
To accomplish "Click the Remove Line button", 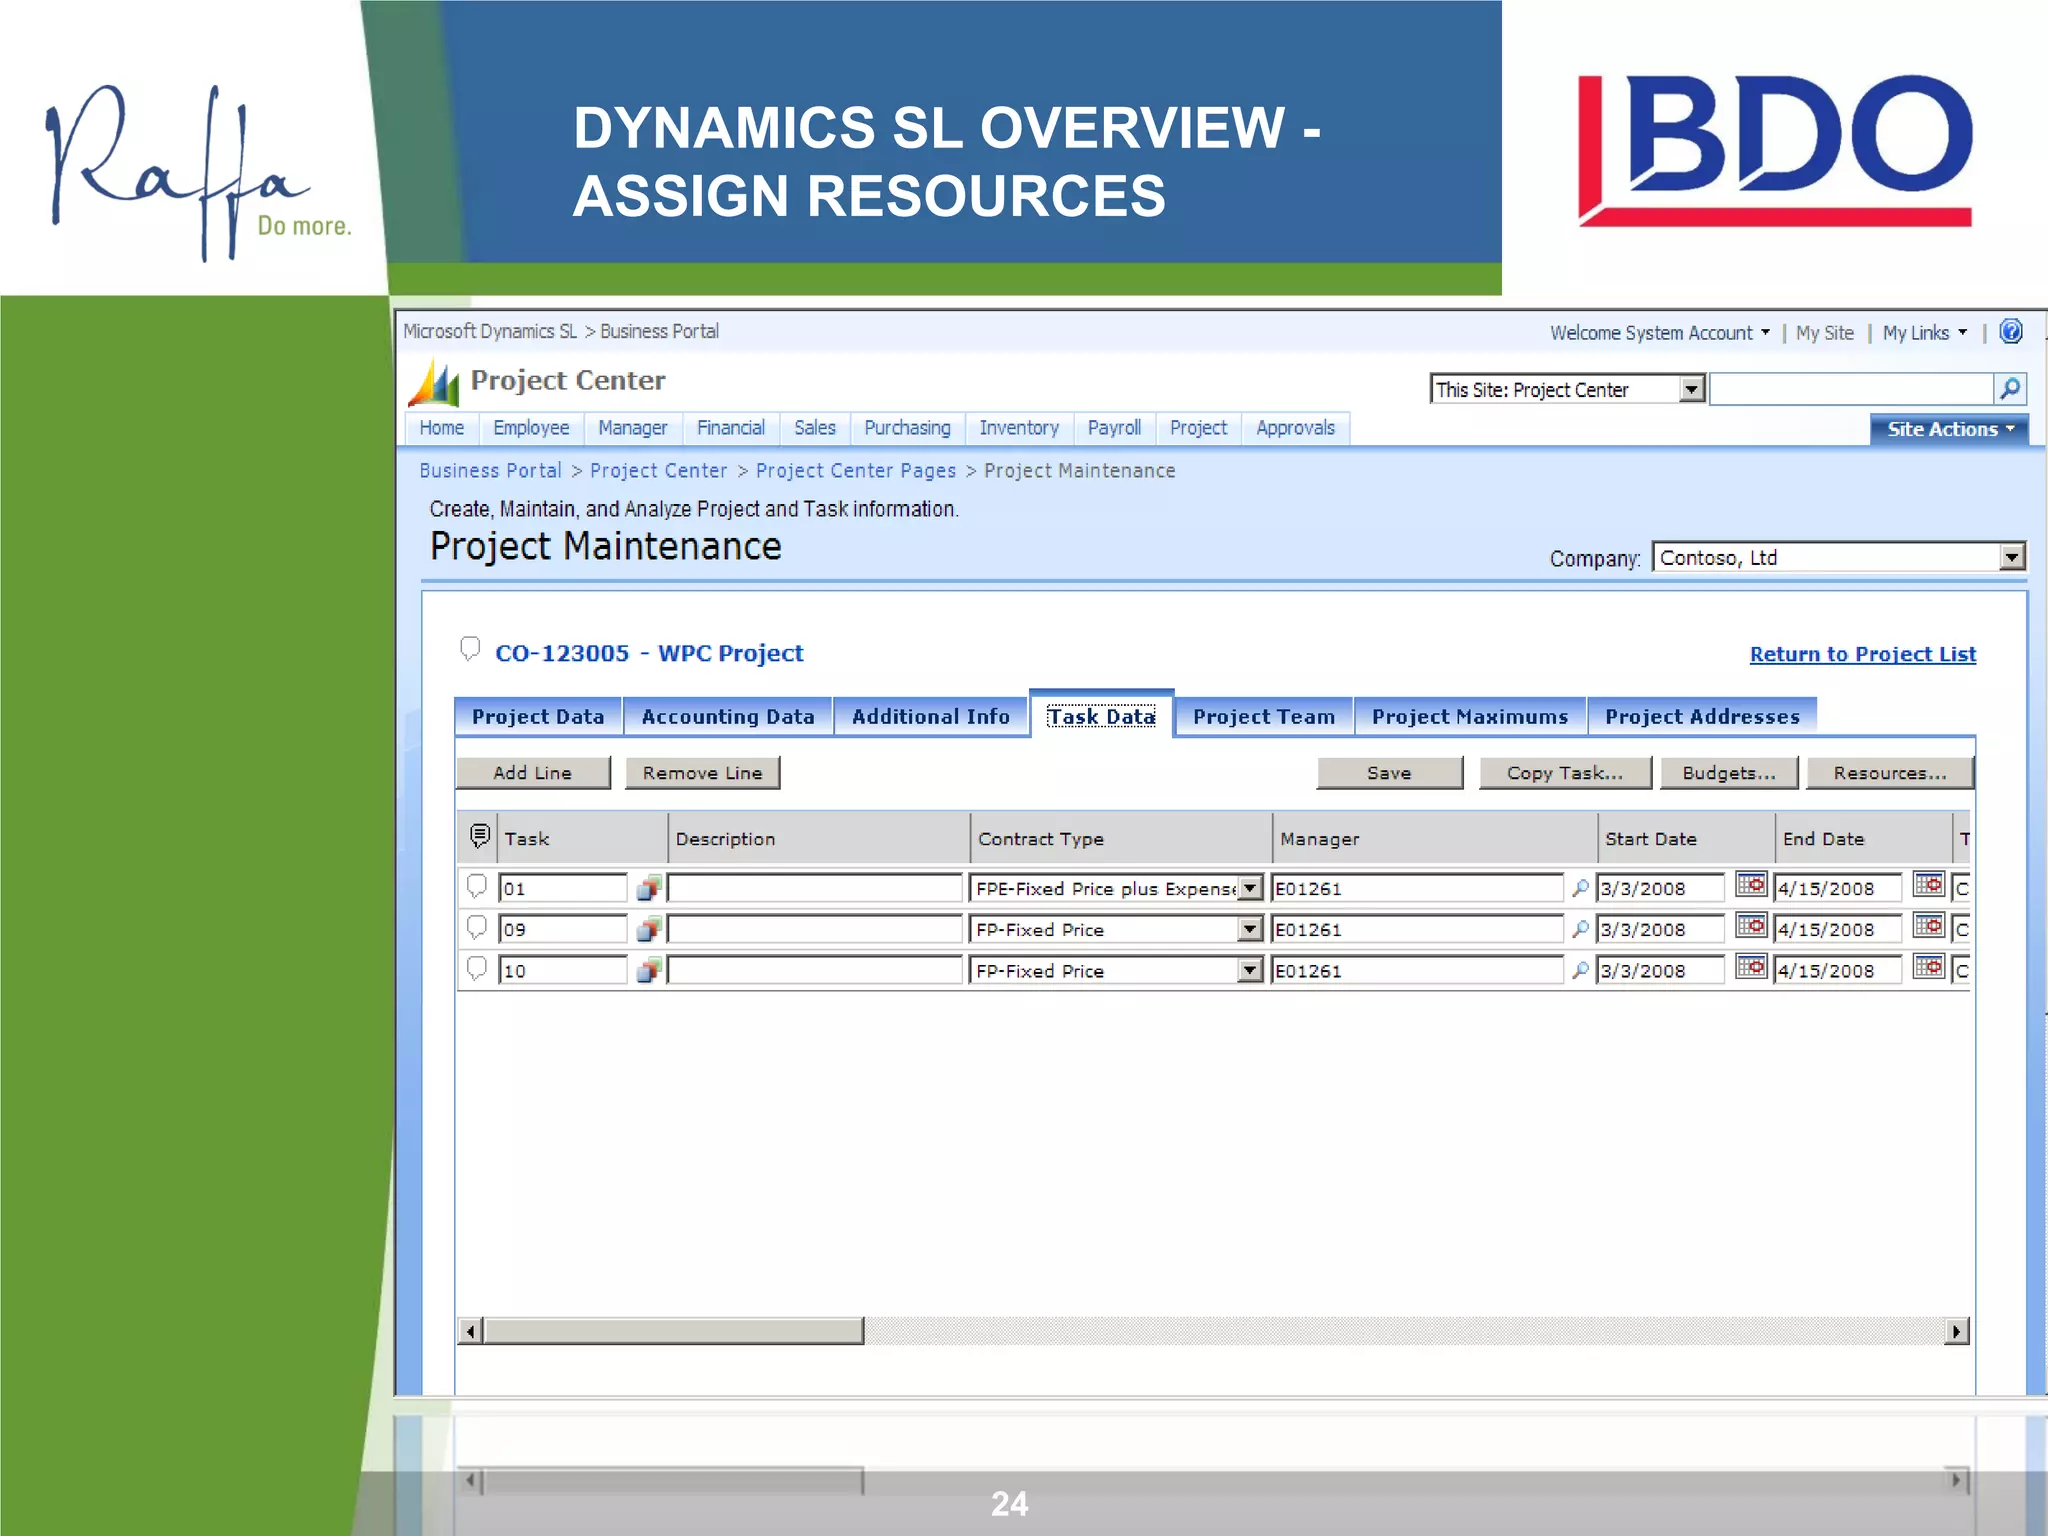I will coord(703,773).
